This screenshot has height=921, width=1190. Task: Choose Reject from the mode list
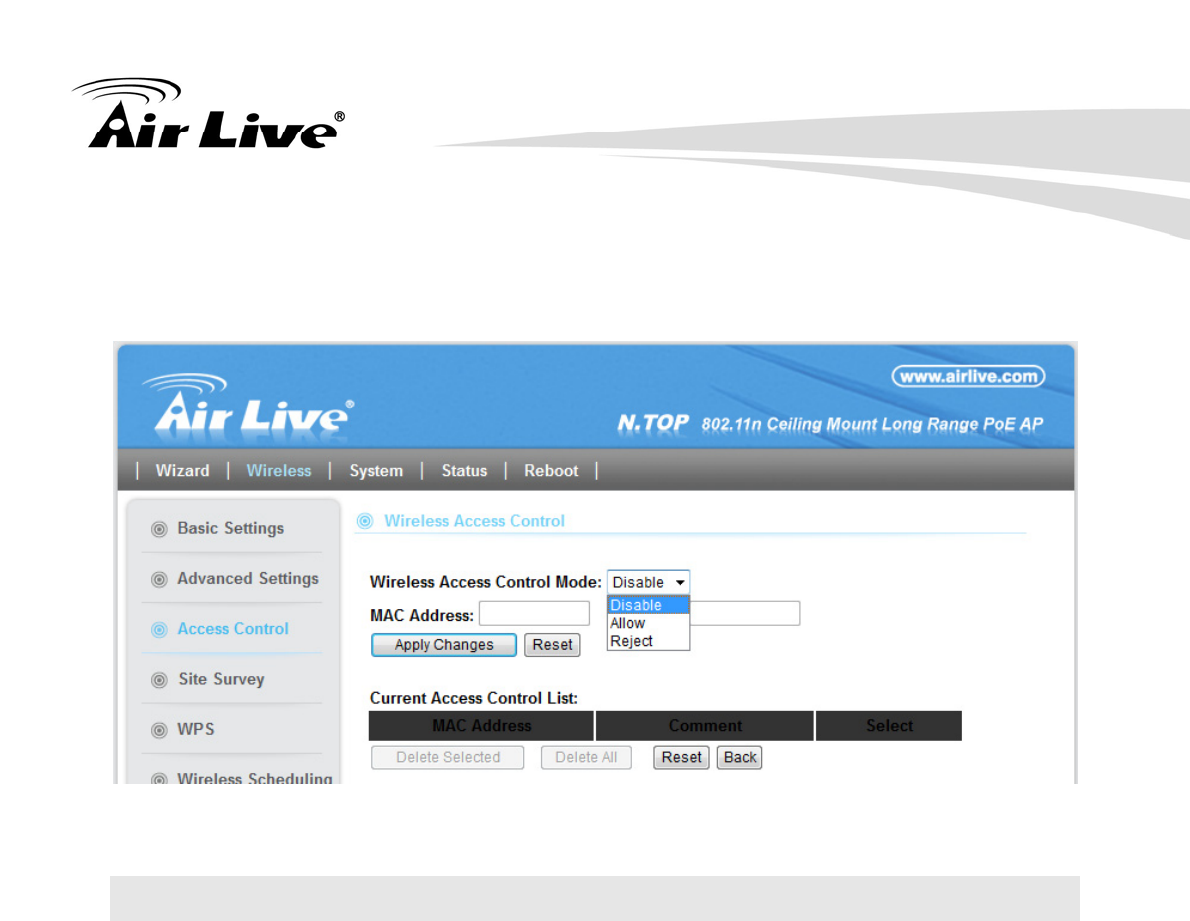(x=648, y=641)
